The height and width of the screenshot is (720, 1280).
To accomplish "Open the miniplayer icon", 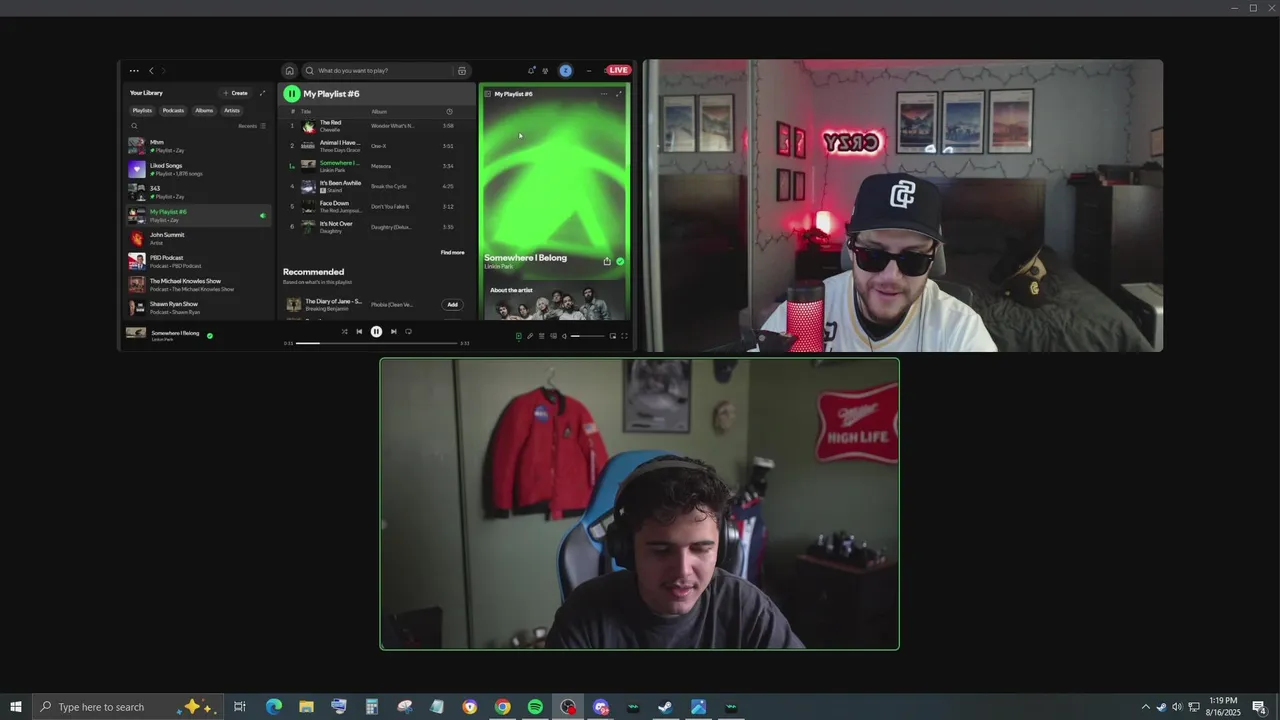I will pos(613,336).
